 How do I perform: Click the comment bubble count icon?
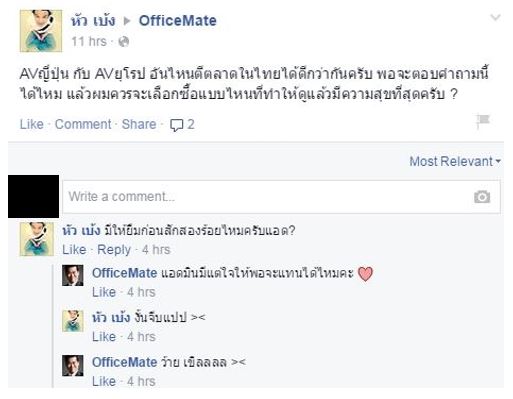point(176,125)
